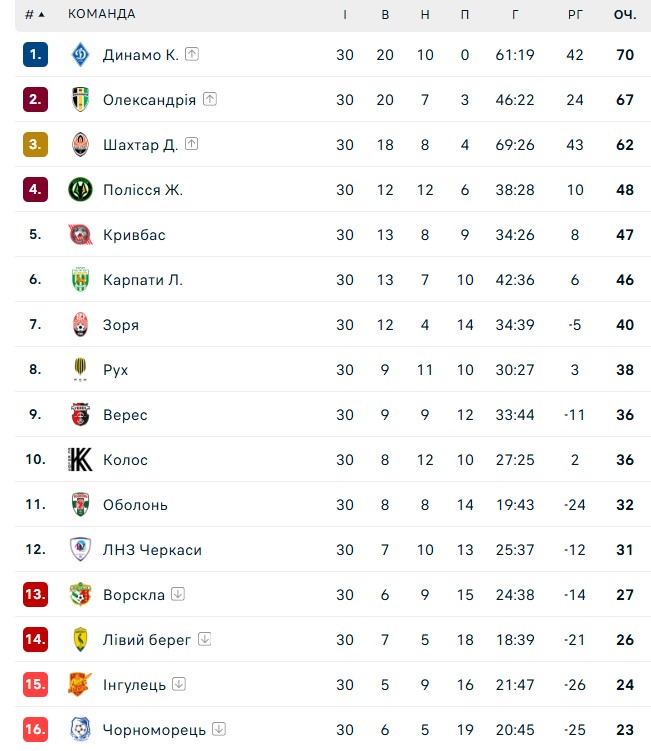The image size is (651, 751).
Task: Click the Karpaty Lviv club crest
Action: coord(80,280)
